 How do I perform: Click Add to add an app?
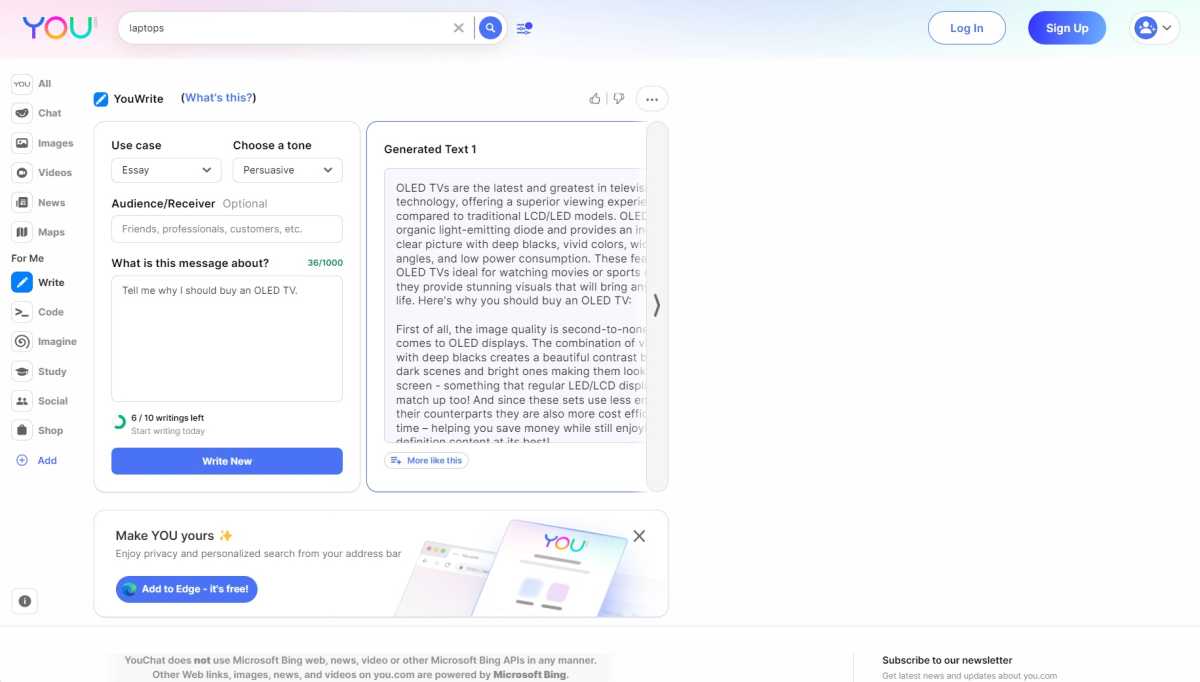(x=36, y=460)
